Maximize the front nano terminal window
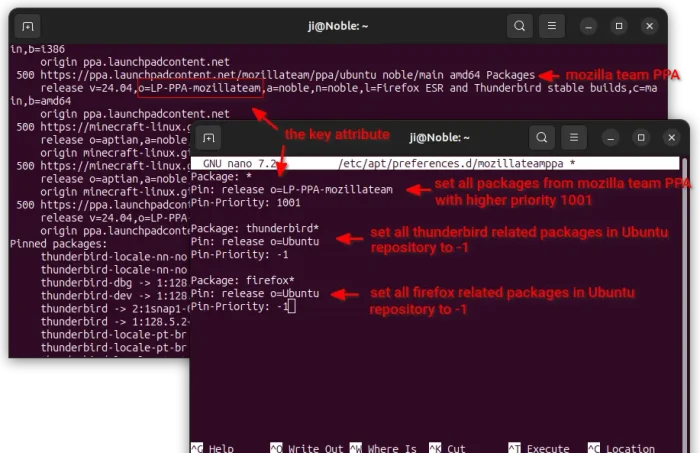700x453 pixels. pyautogui.click(x=641, y=138)
